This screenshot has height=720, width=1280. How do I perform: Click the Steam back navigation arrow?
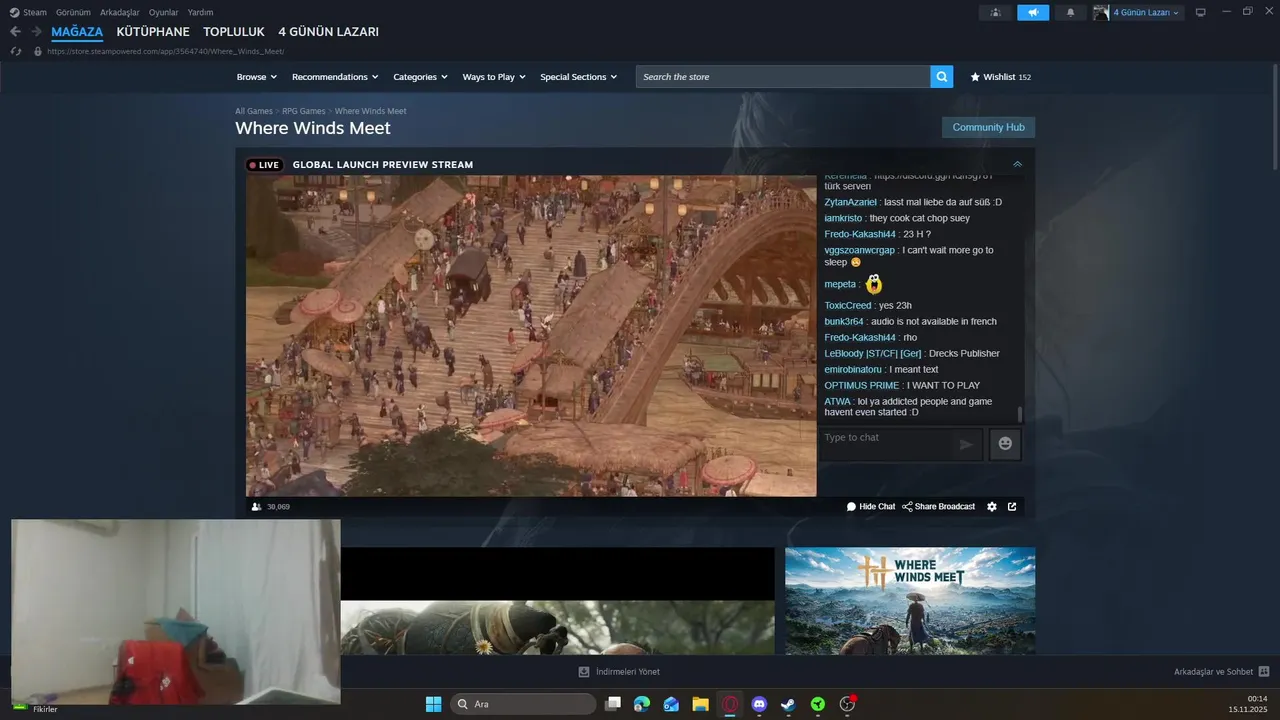(15, 32)
